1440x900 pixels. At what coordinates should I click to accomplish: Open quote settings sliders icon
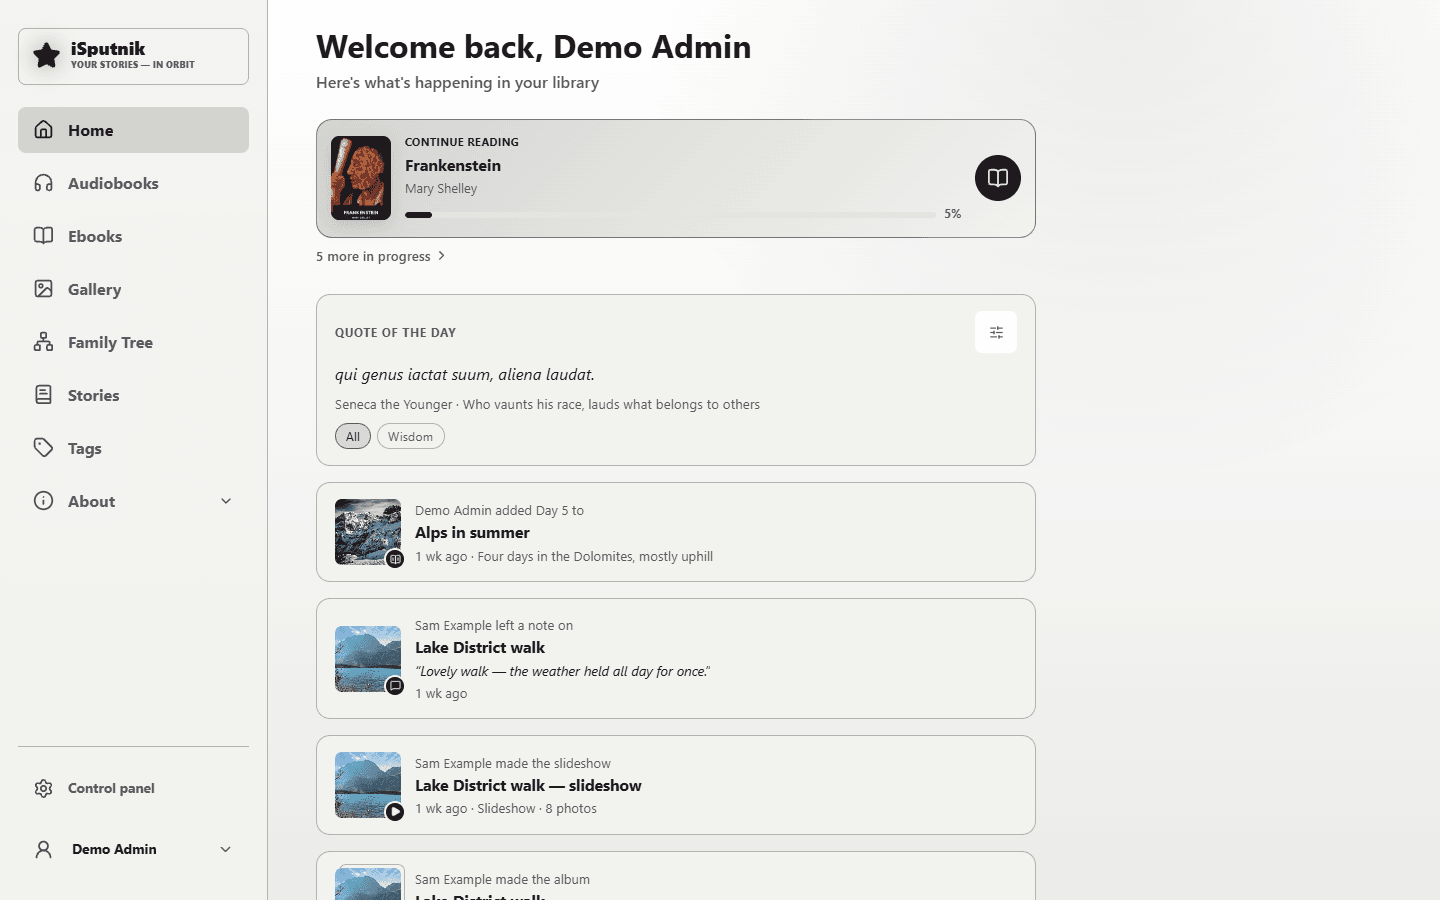(x=996, y=332)
